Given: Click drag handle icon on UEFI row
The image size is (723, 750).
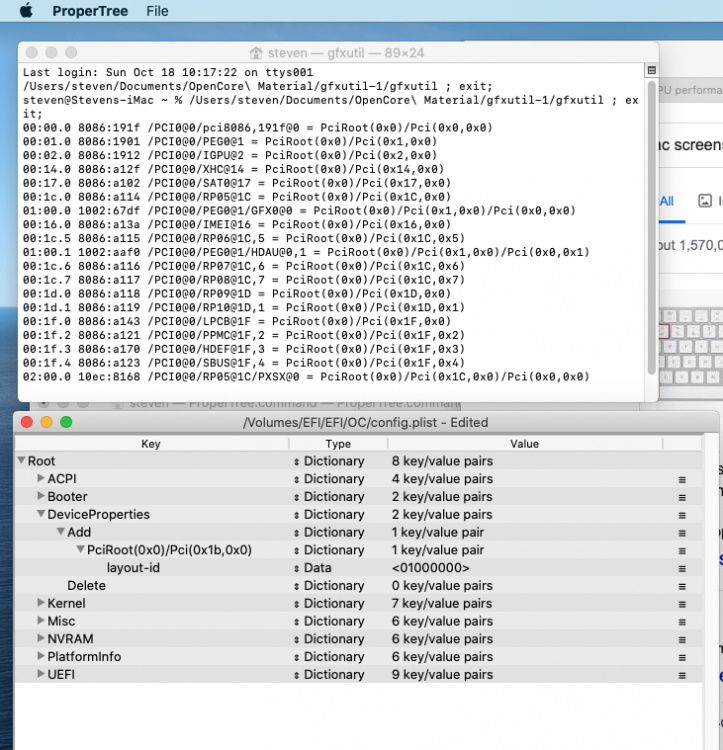Looking at the screenshot, I should [682, 675].
